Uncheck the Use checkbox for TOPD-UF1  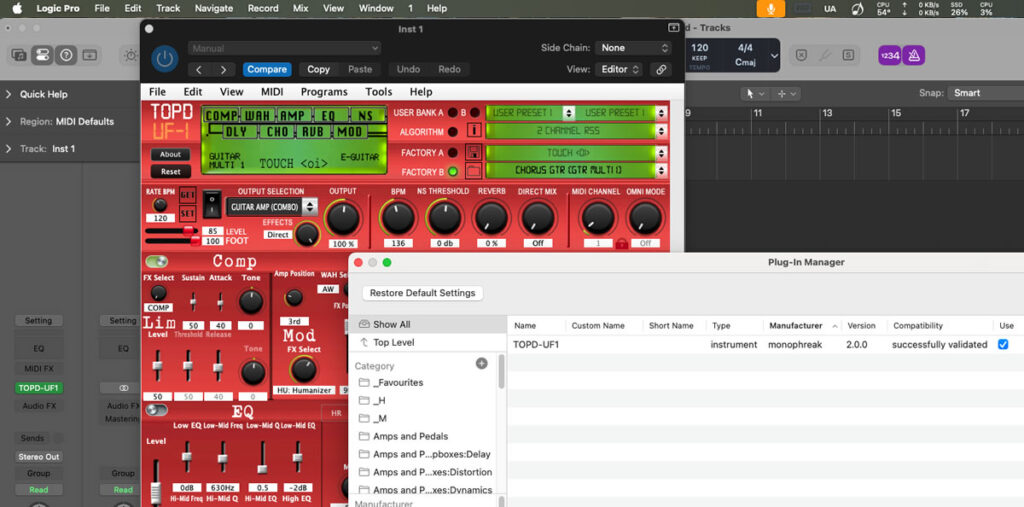[1003, 344]
